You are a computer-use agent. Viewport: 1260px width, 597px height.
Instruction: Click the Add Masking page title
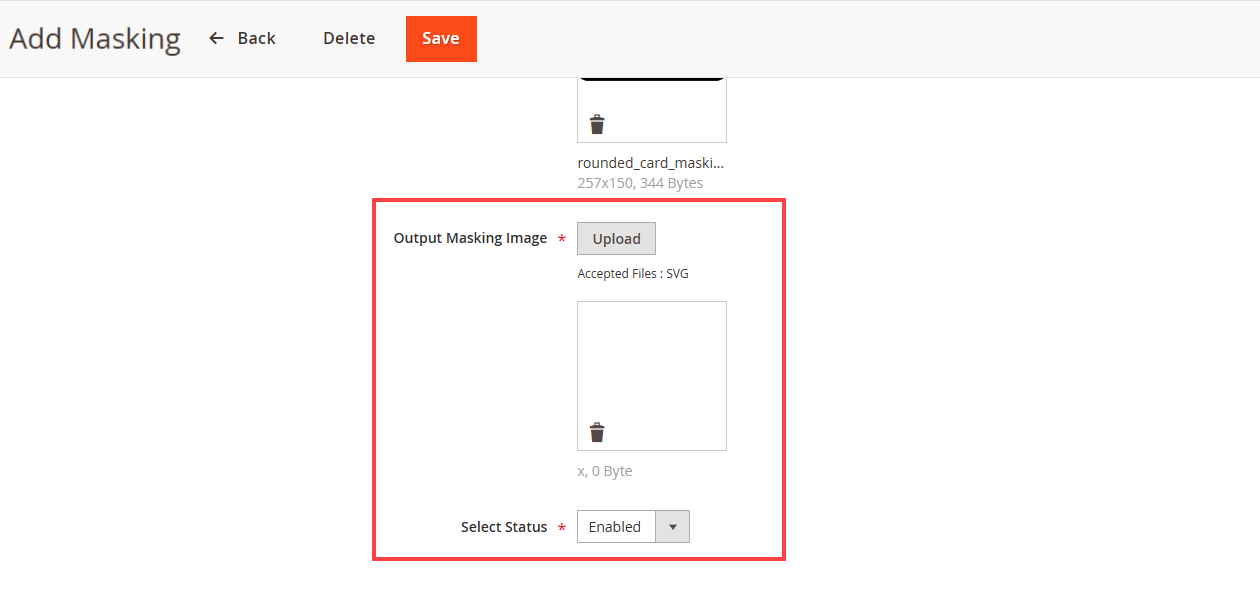point(95,39)
